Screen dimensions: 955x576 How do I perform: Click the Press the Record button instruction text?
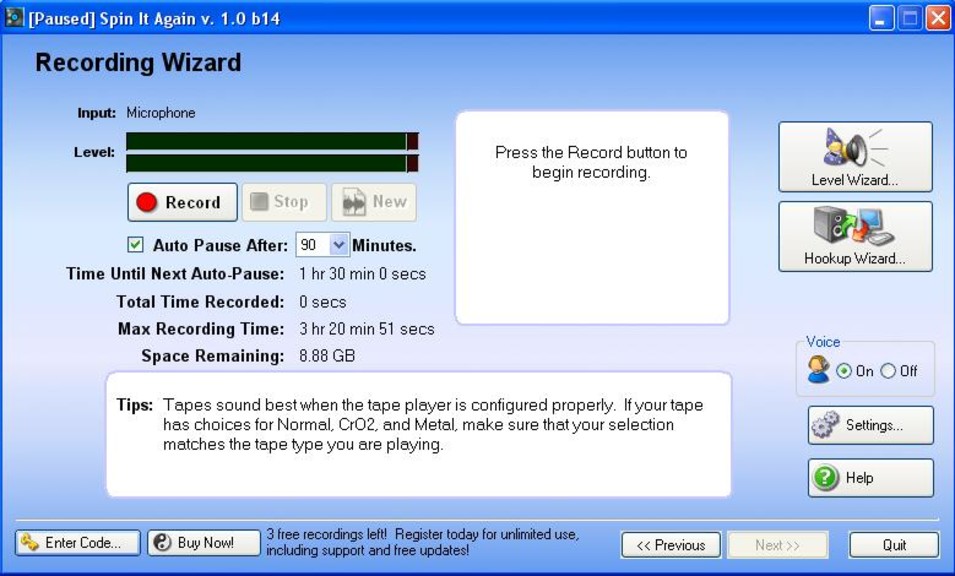coord(591,162)
